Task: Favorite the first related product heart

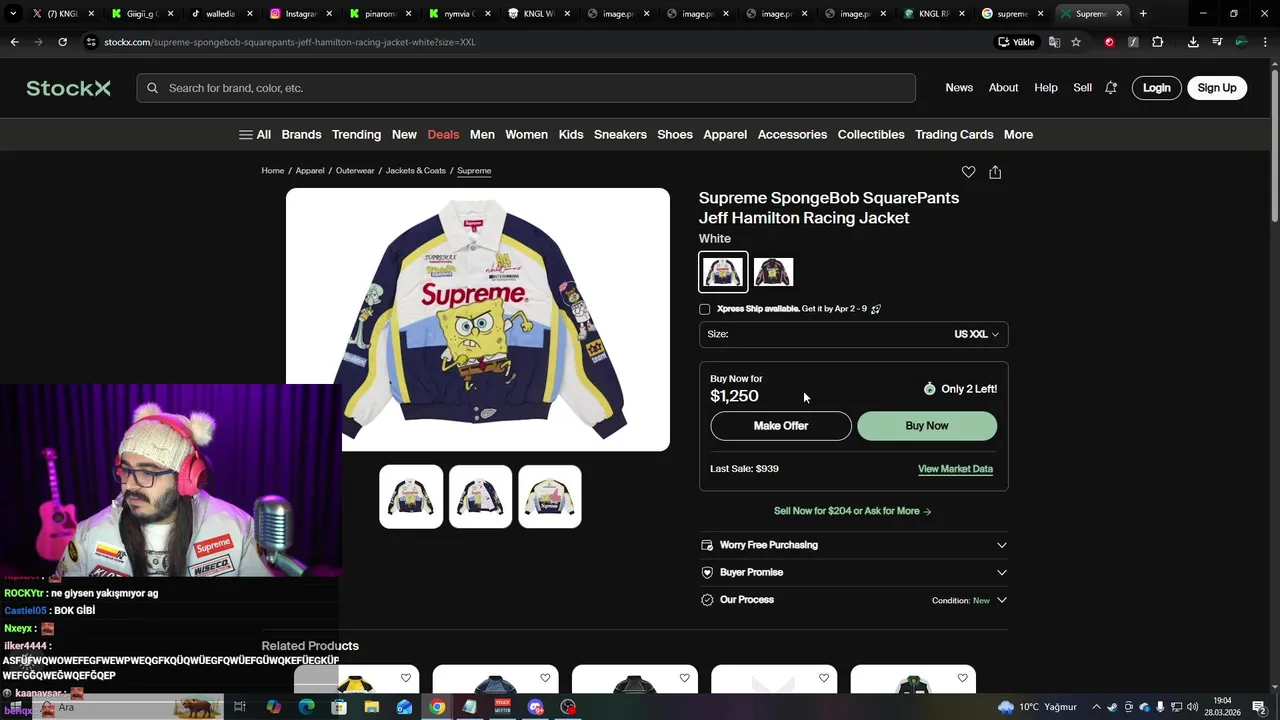Action: click(405, 678)
